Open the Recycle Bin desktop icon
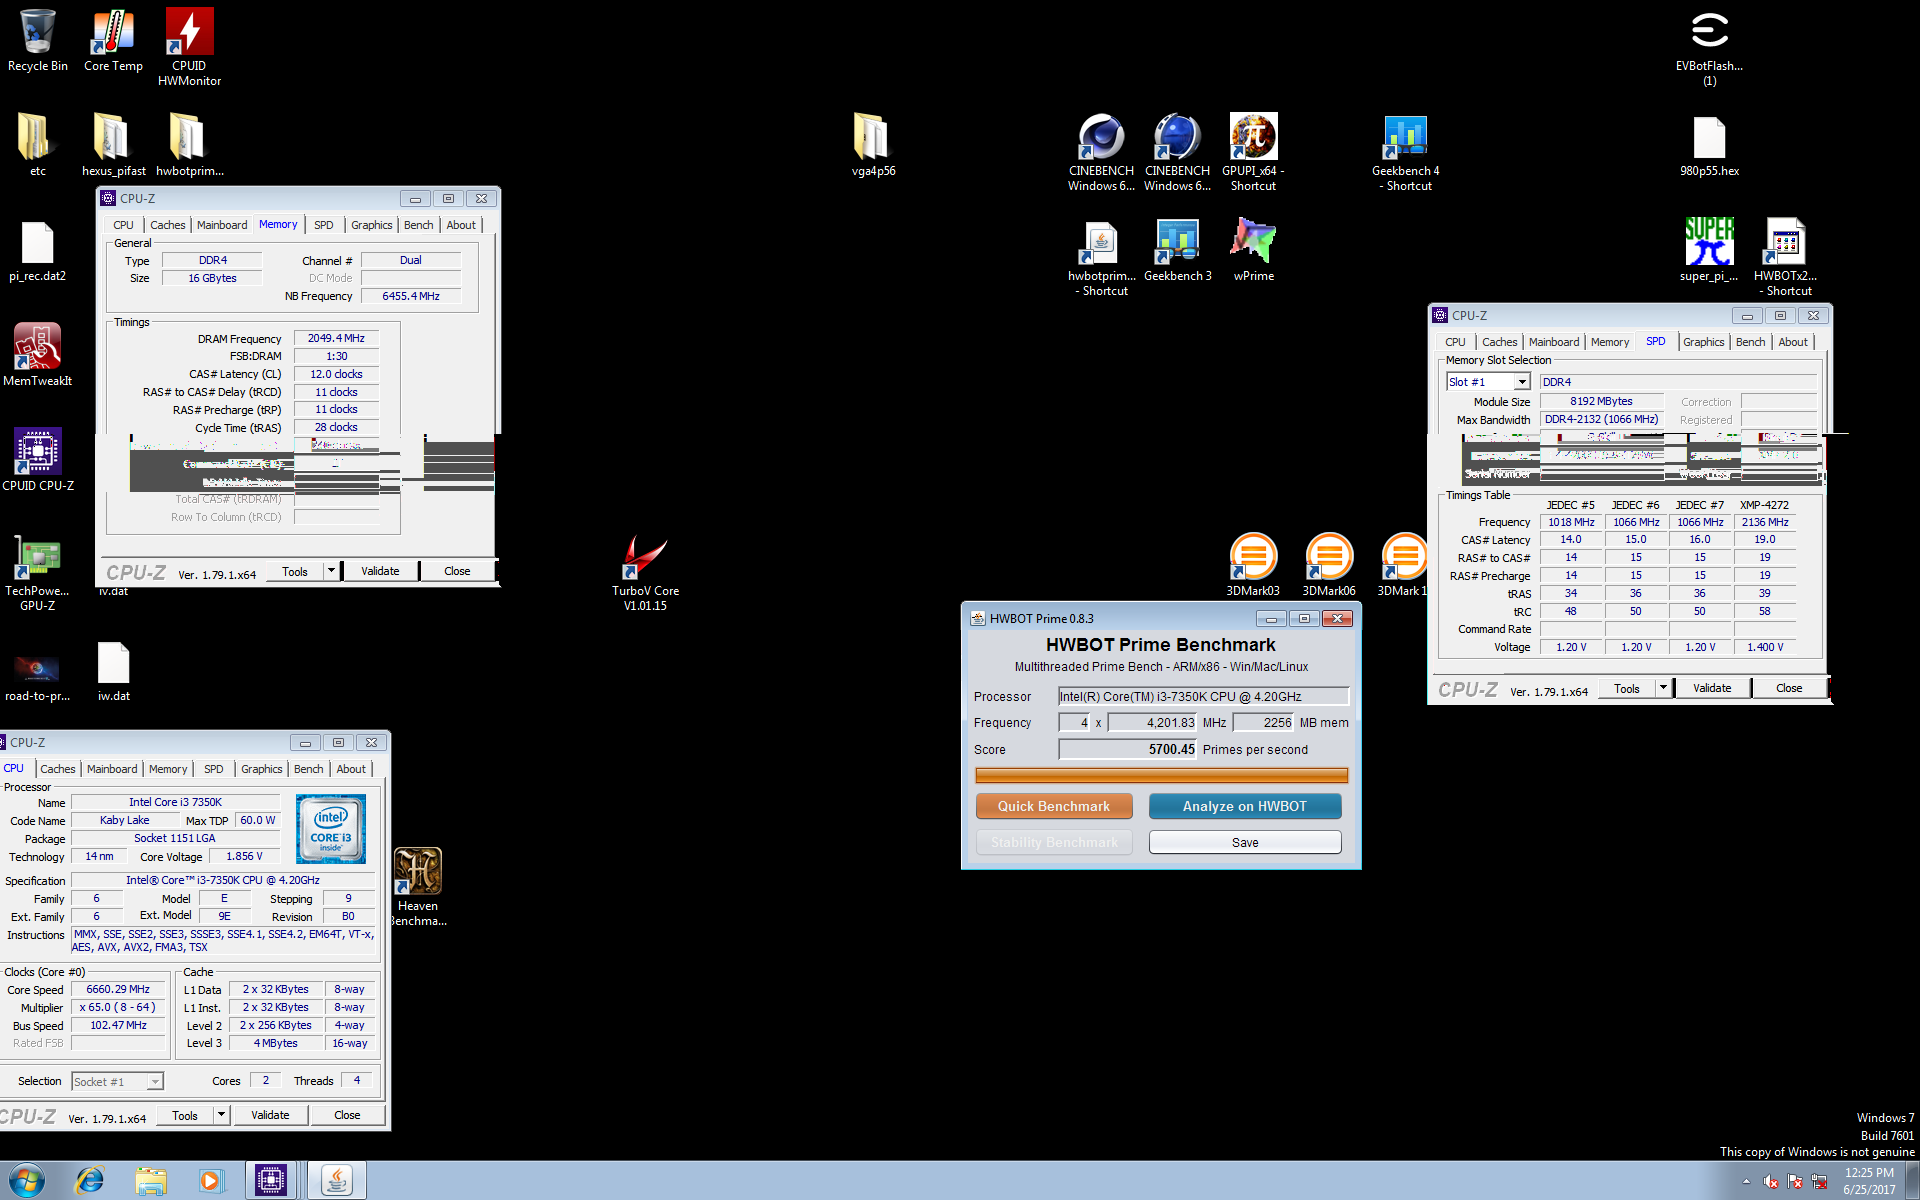 38,40
